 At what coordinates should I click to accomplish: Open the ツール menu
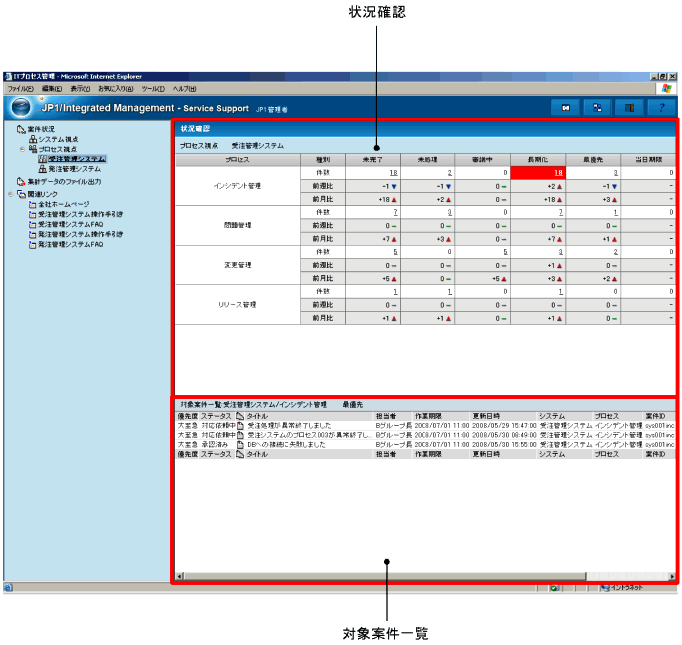click(x=153, y=88)
